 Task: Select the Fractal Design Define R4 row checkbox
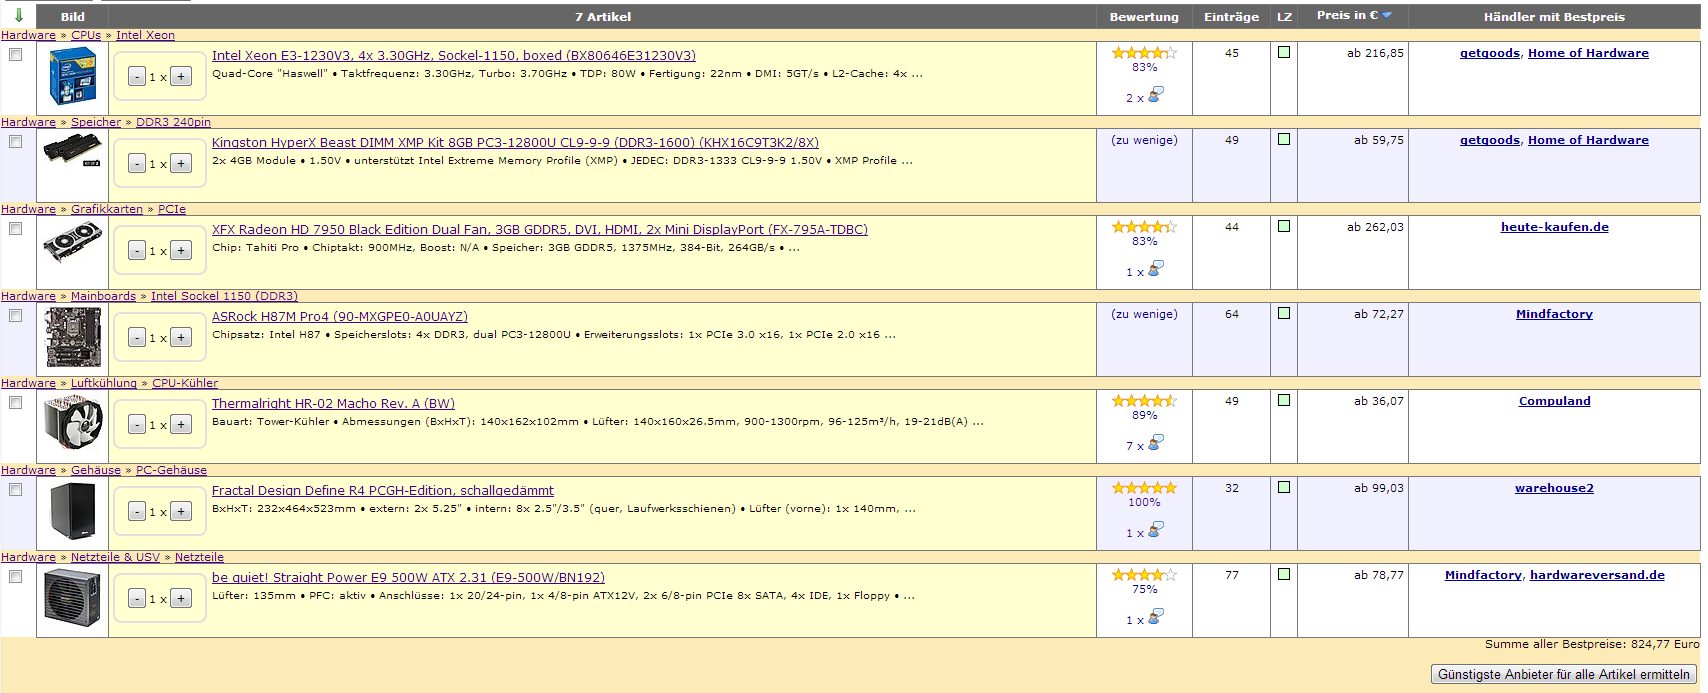point(15,490)
